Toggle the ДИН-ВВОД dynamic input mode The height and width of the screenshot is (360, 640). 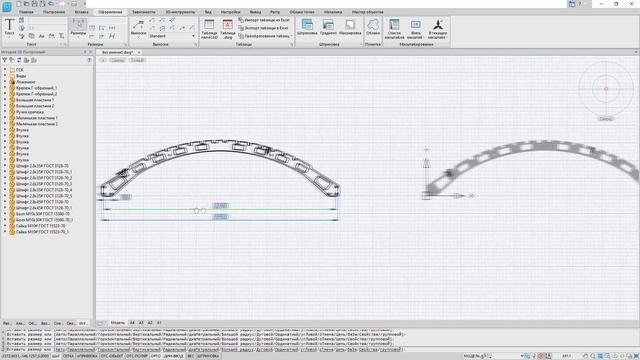click(174, 356)
